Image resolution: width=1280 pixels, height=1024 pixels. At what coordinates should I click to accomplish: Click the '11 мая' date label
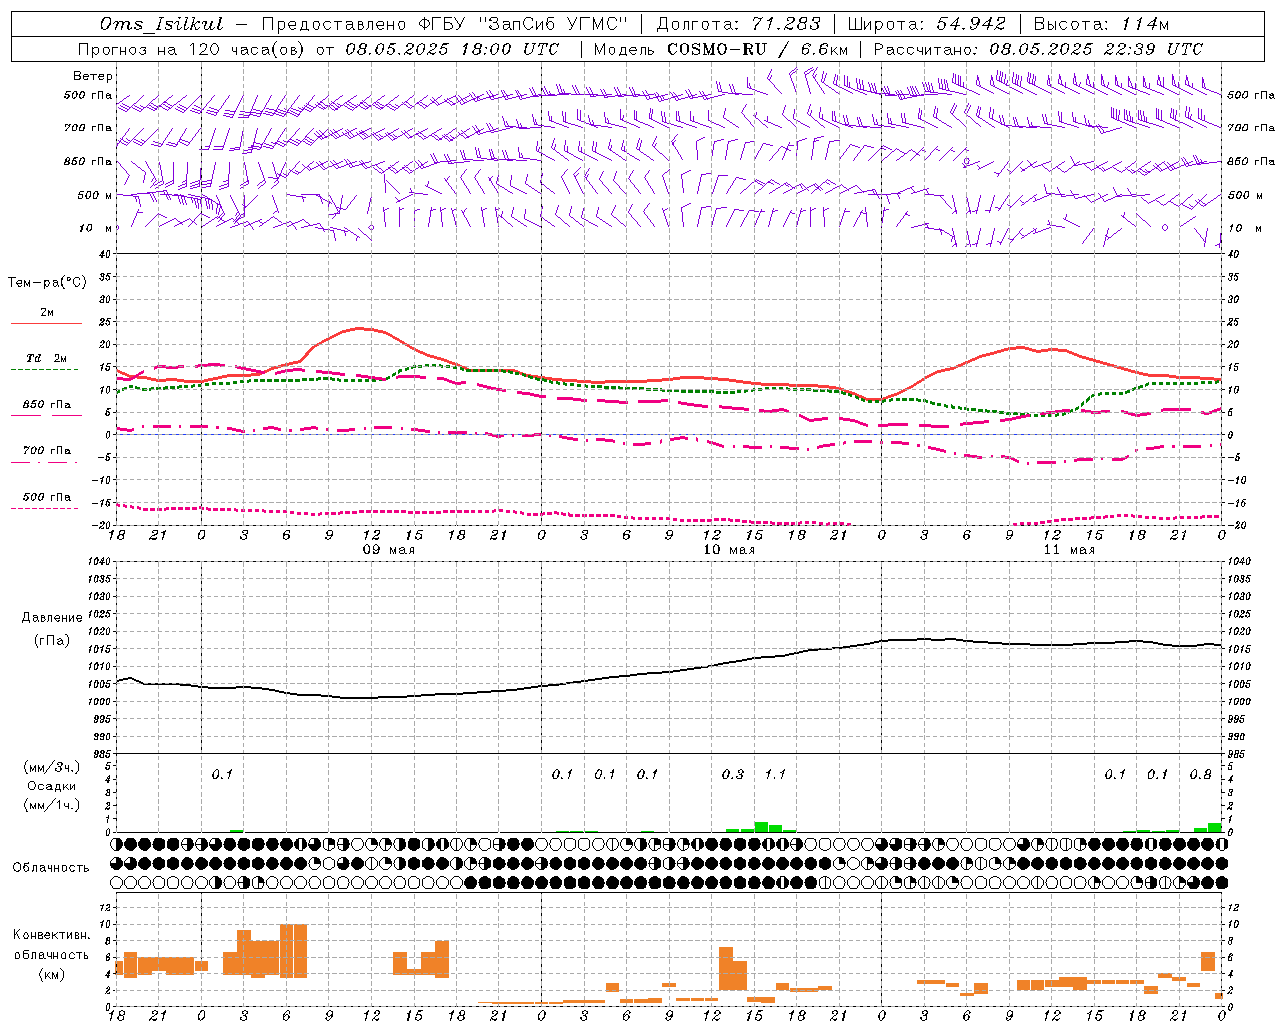[1069, 550]
